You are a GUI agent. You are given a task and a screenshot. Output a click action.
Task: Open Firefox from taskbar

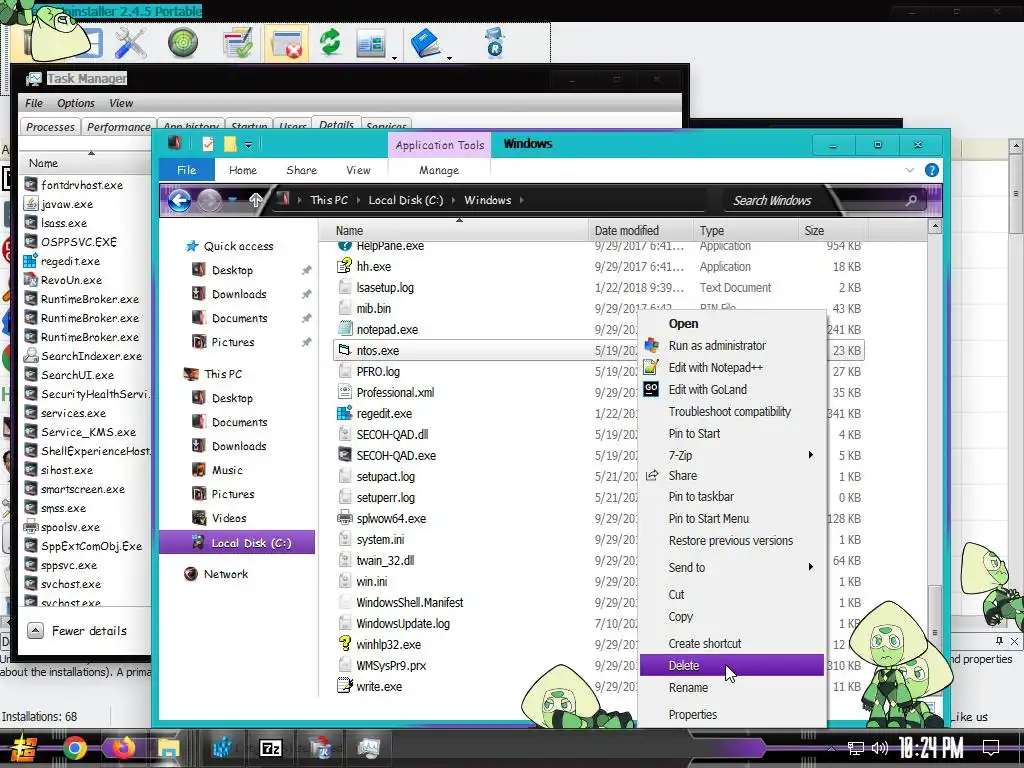tap(121, 748)
